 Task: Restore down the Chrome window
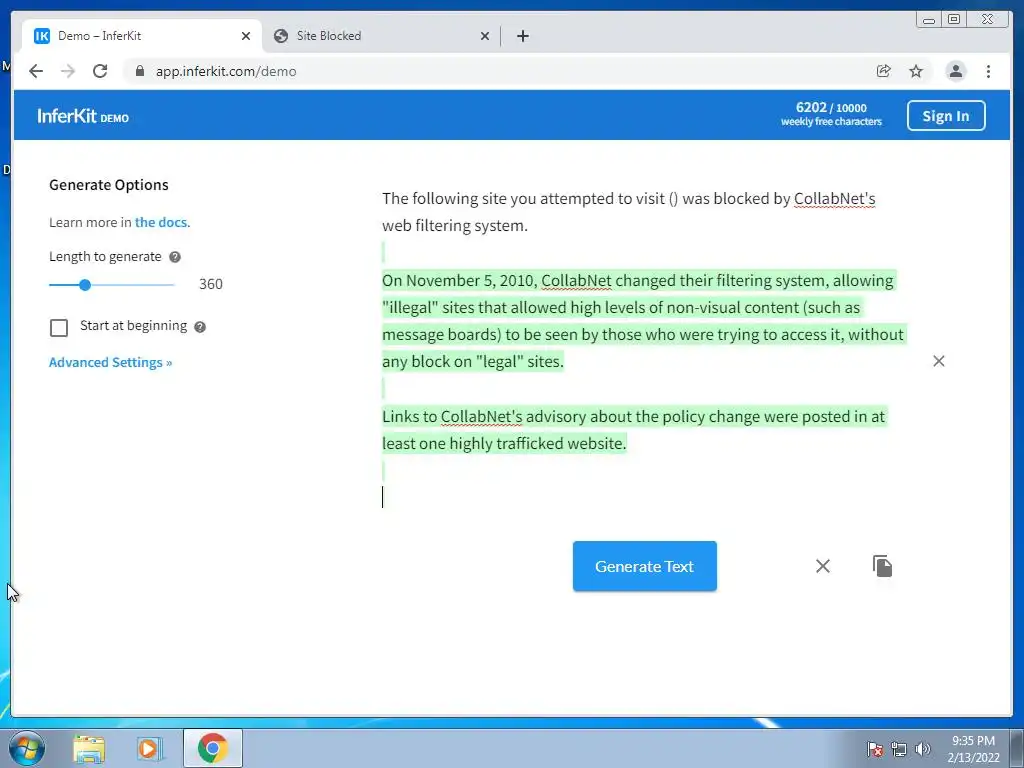point(954,20)
